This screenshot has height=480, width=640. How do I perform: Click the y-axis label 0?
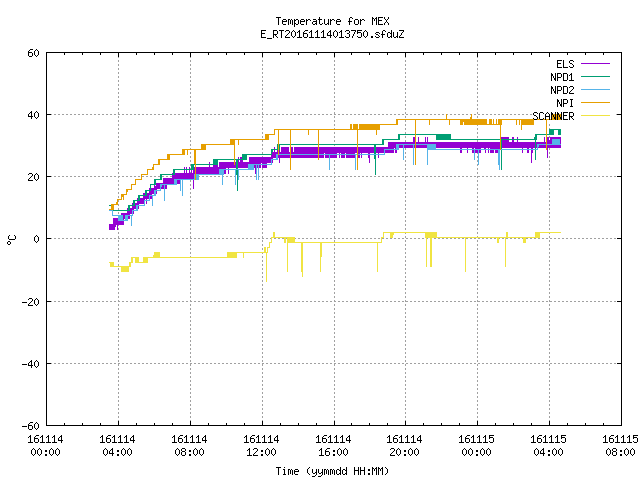pyautogui.click(x=37, y=239)
